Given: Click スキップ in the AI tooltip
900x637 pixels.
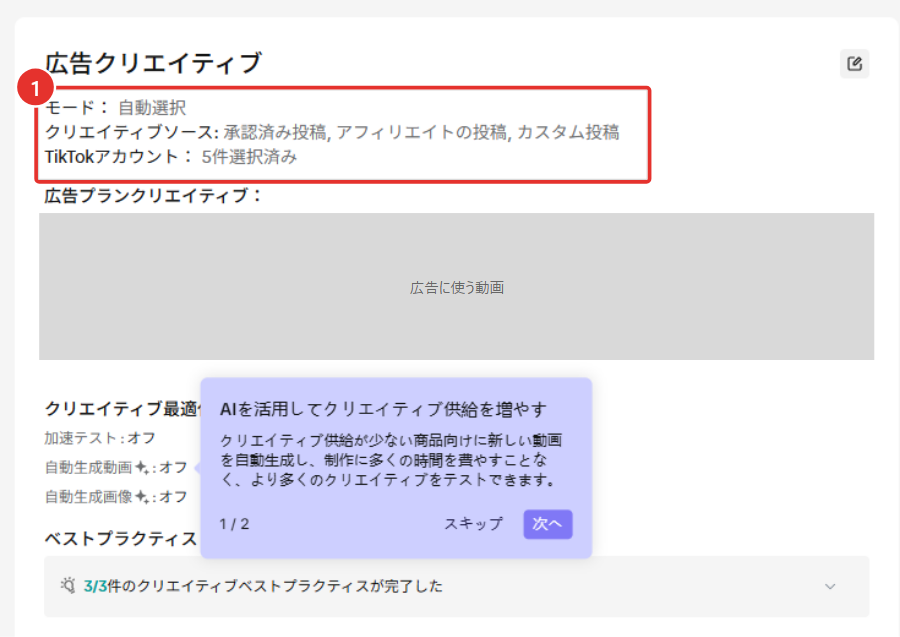Looking at the screenshot, I should [474, 524].
